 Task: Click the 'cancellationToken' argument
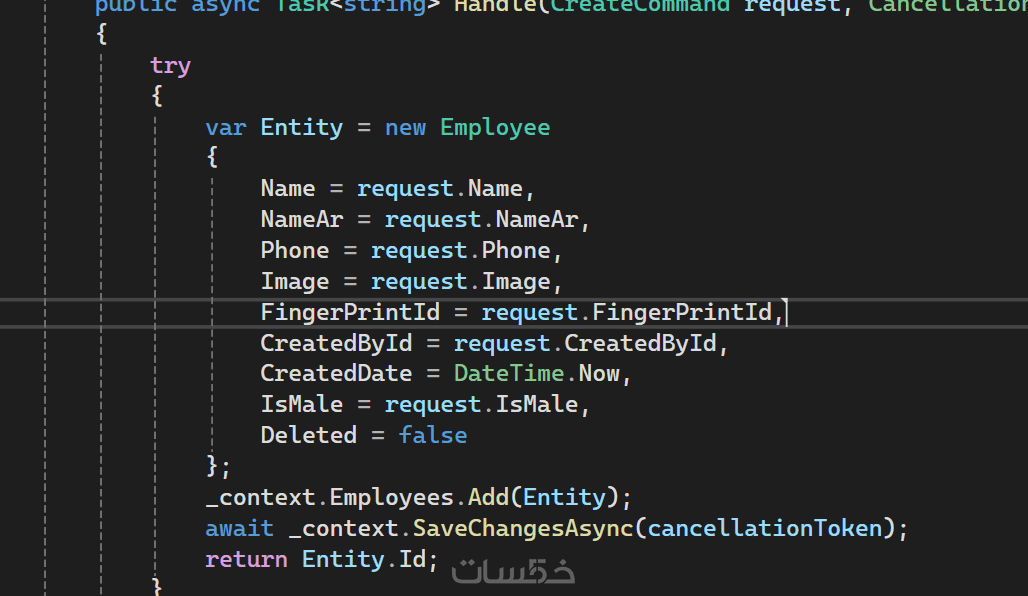(765, 529)
